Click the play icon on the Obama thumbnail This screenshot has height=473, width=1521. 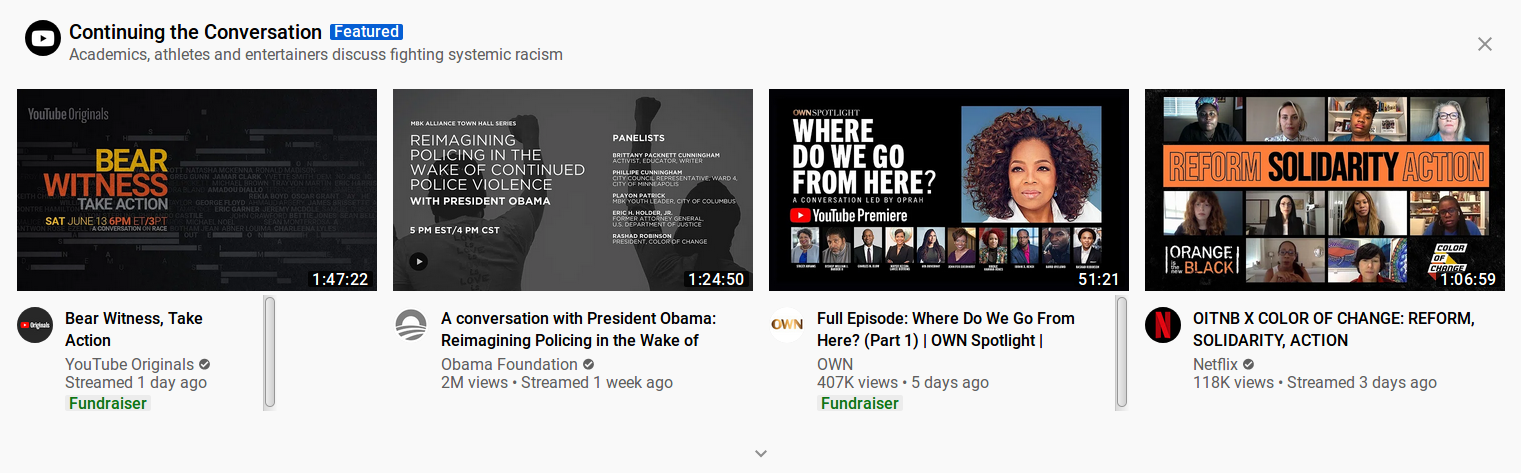coord(419,261)
